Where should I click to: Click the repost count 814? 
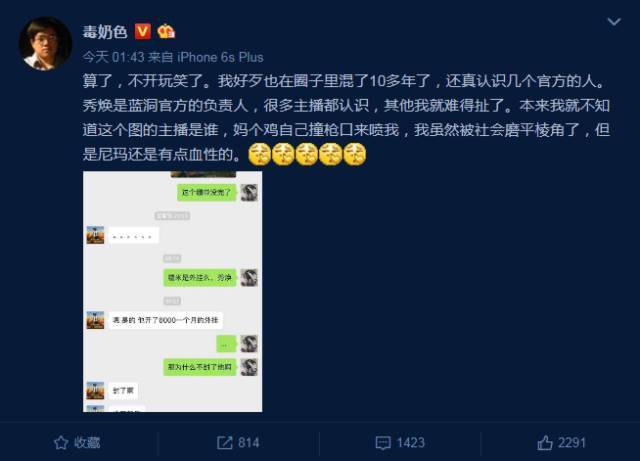click(x=249, y=443)
